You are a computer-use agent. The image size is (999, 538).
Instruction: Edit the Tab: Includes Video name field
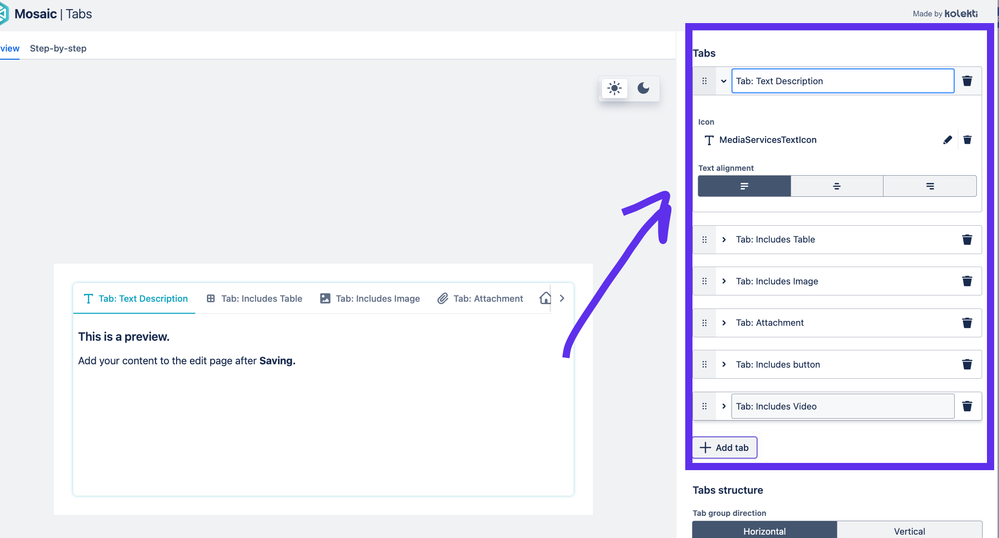842,406
